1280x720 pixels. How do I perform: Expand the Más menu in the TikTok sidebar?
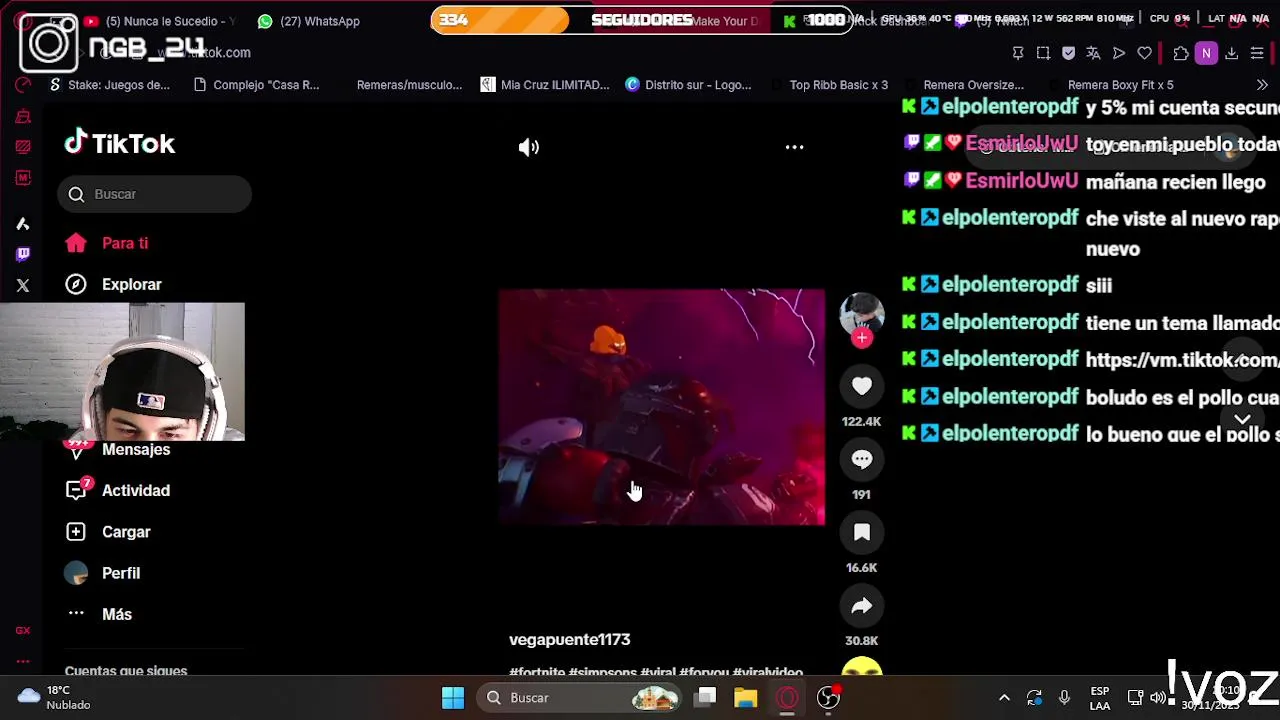[99, 614]
